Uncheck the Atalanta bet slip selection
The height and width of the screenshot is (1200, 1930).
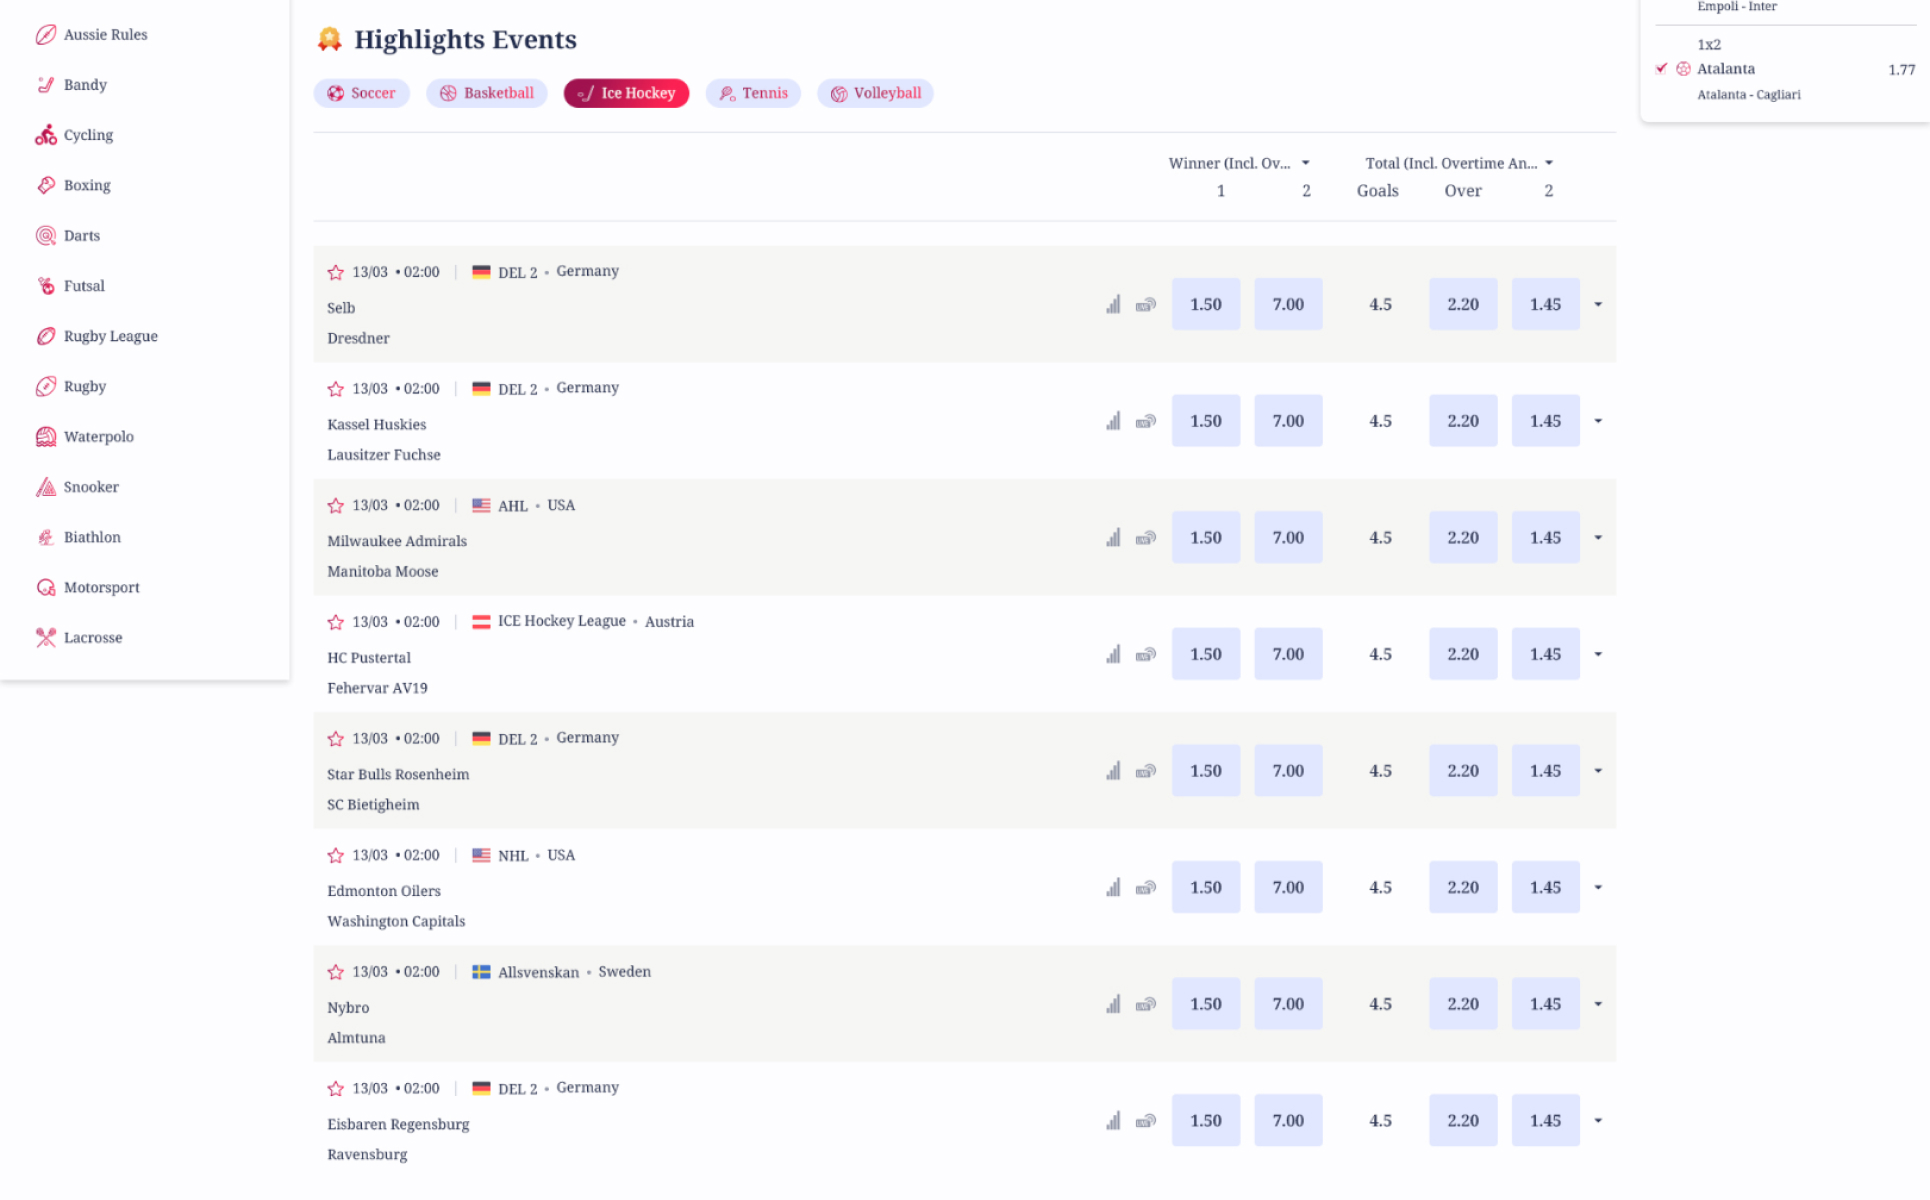[x=1661, y=69]
